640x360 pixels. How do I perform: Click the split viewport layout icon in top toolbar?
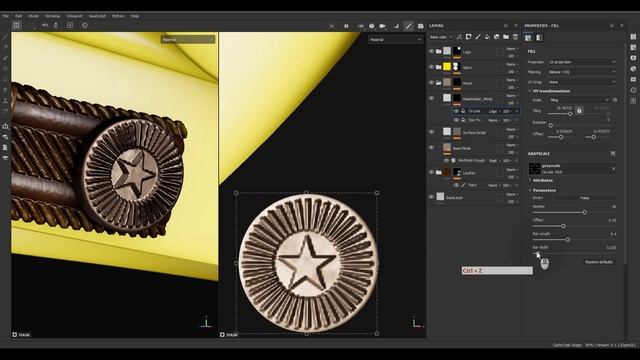(16, 25)
